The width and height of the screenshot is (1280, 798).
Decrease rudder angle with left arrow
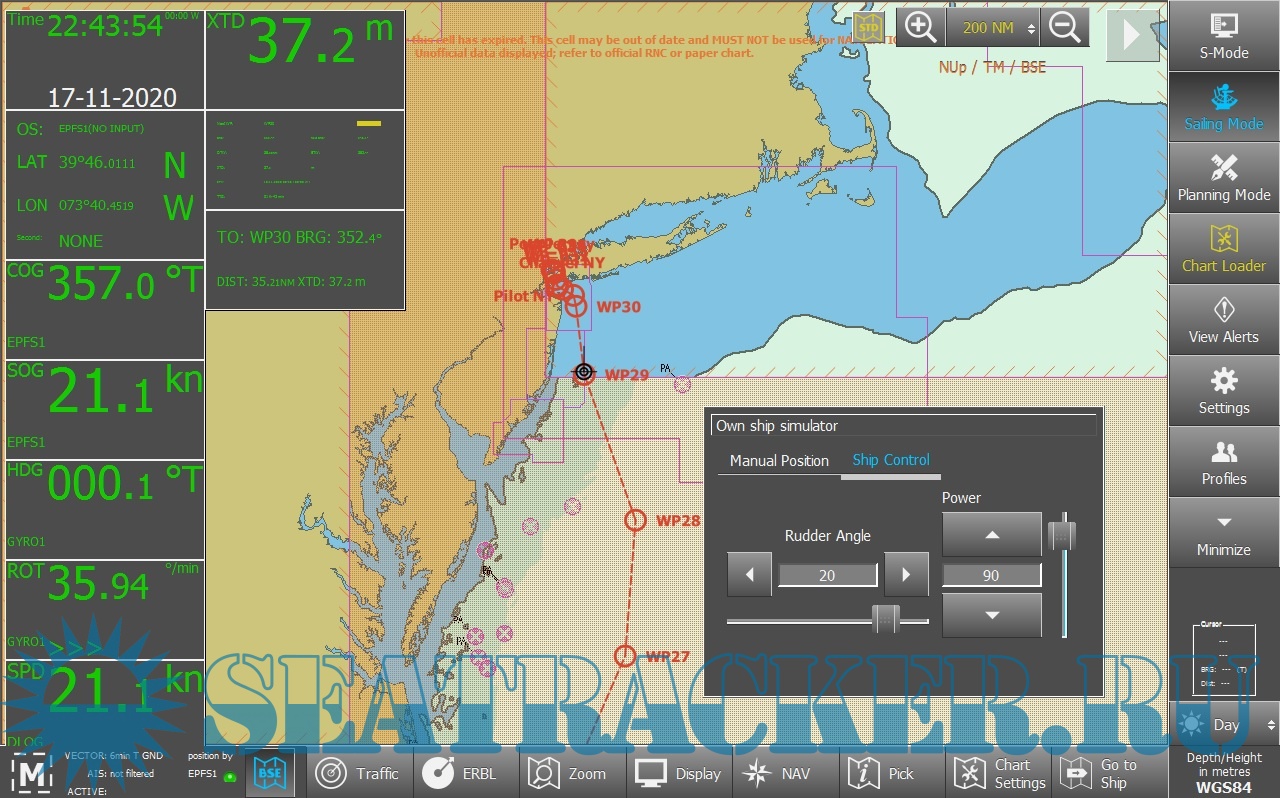(749, 575)
